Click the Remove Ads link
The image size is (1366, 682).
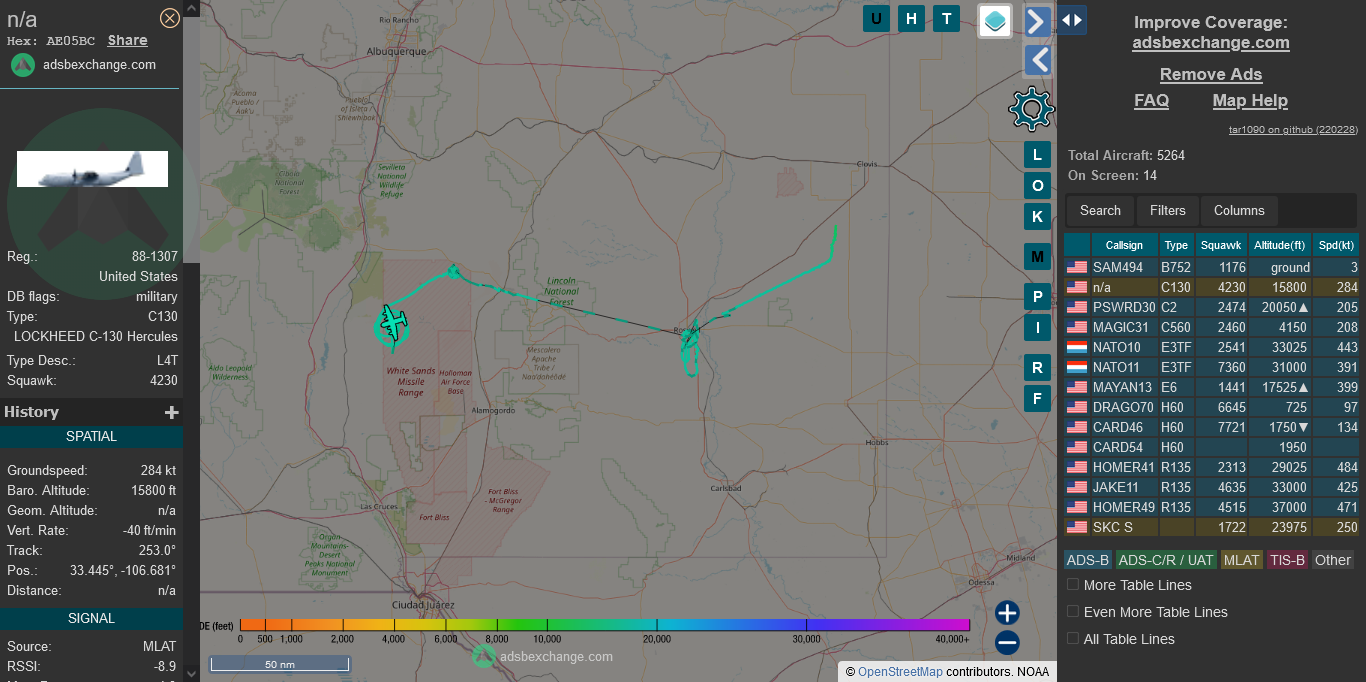point(1211,75)
